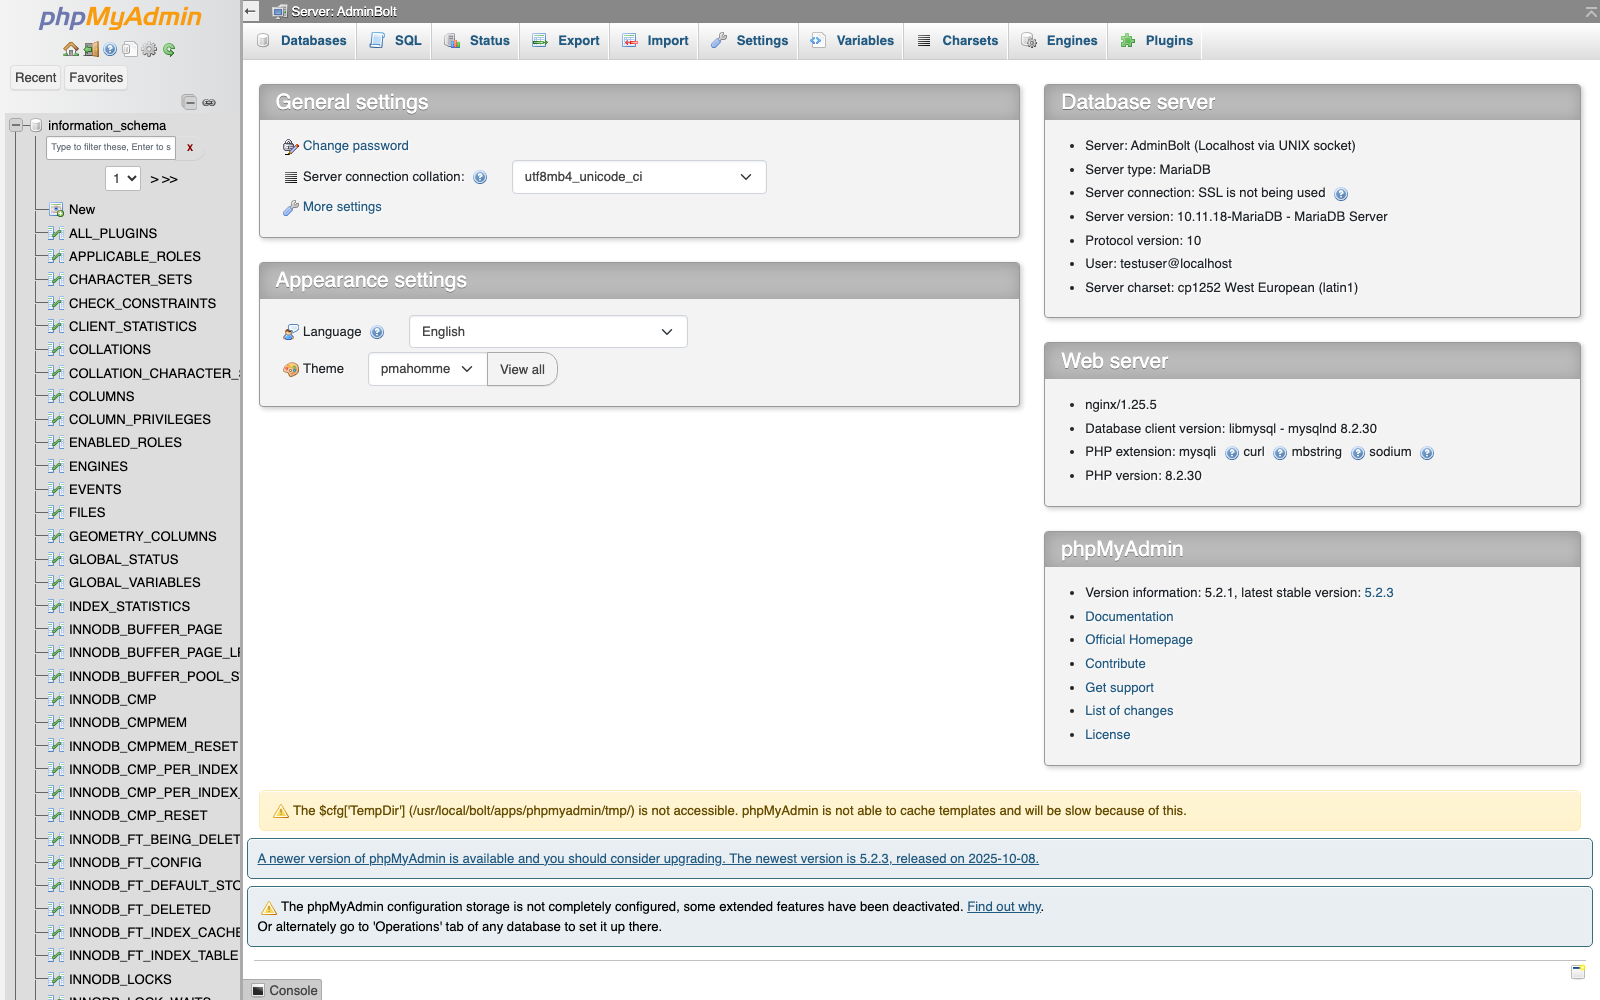The image size is (1600, 1000).
Task: Open the Theme pmahomme dropdown
Action: point(427,369)
